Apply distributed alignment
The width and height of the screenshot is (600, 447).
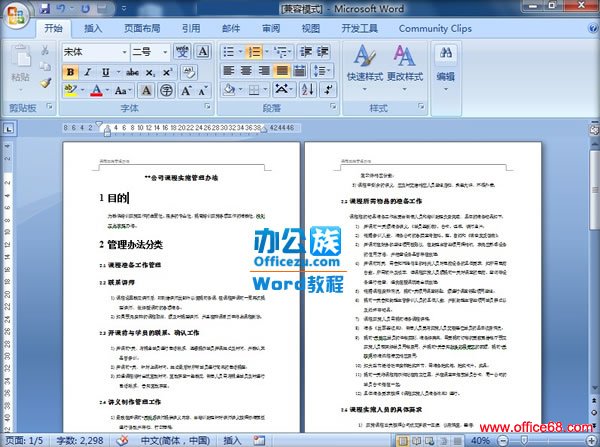[x=300, y=71]
